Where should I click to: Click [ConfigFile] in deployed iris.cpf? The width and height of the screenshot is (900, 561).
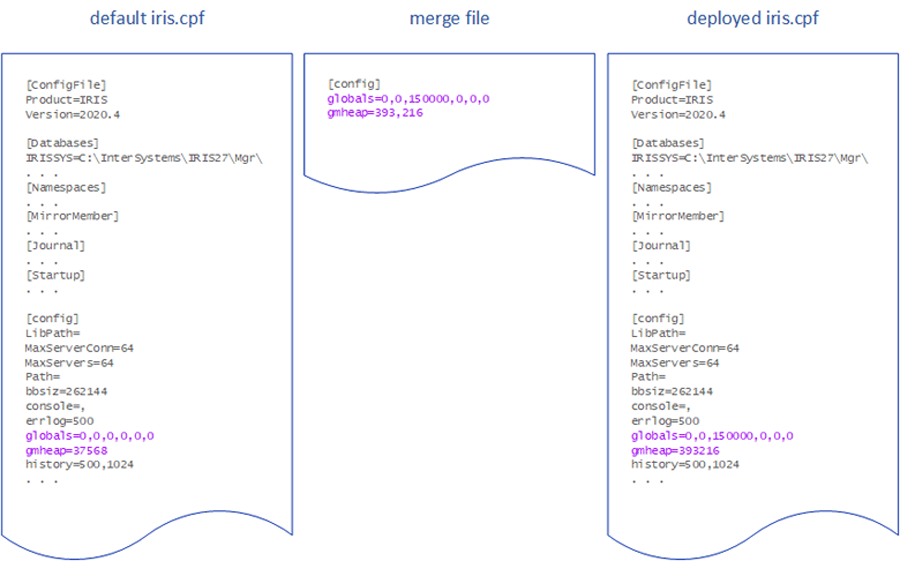point(672,85)
